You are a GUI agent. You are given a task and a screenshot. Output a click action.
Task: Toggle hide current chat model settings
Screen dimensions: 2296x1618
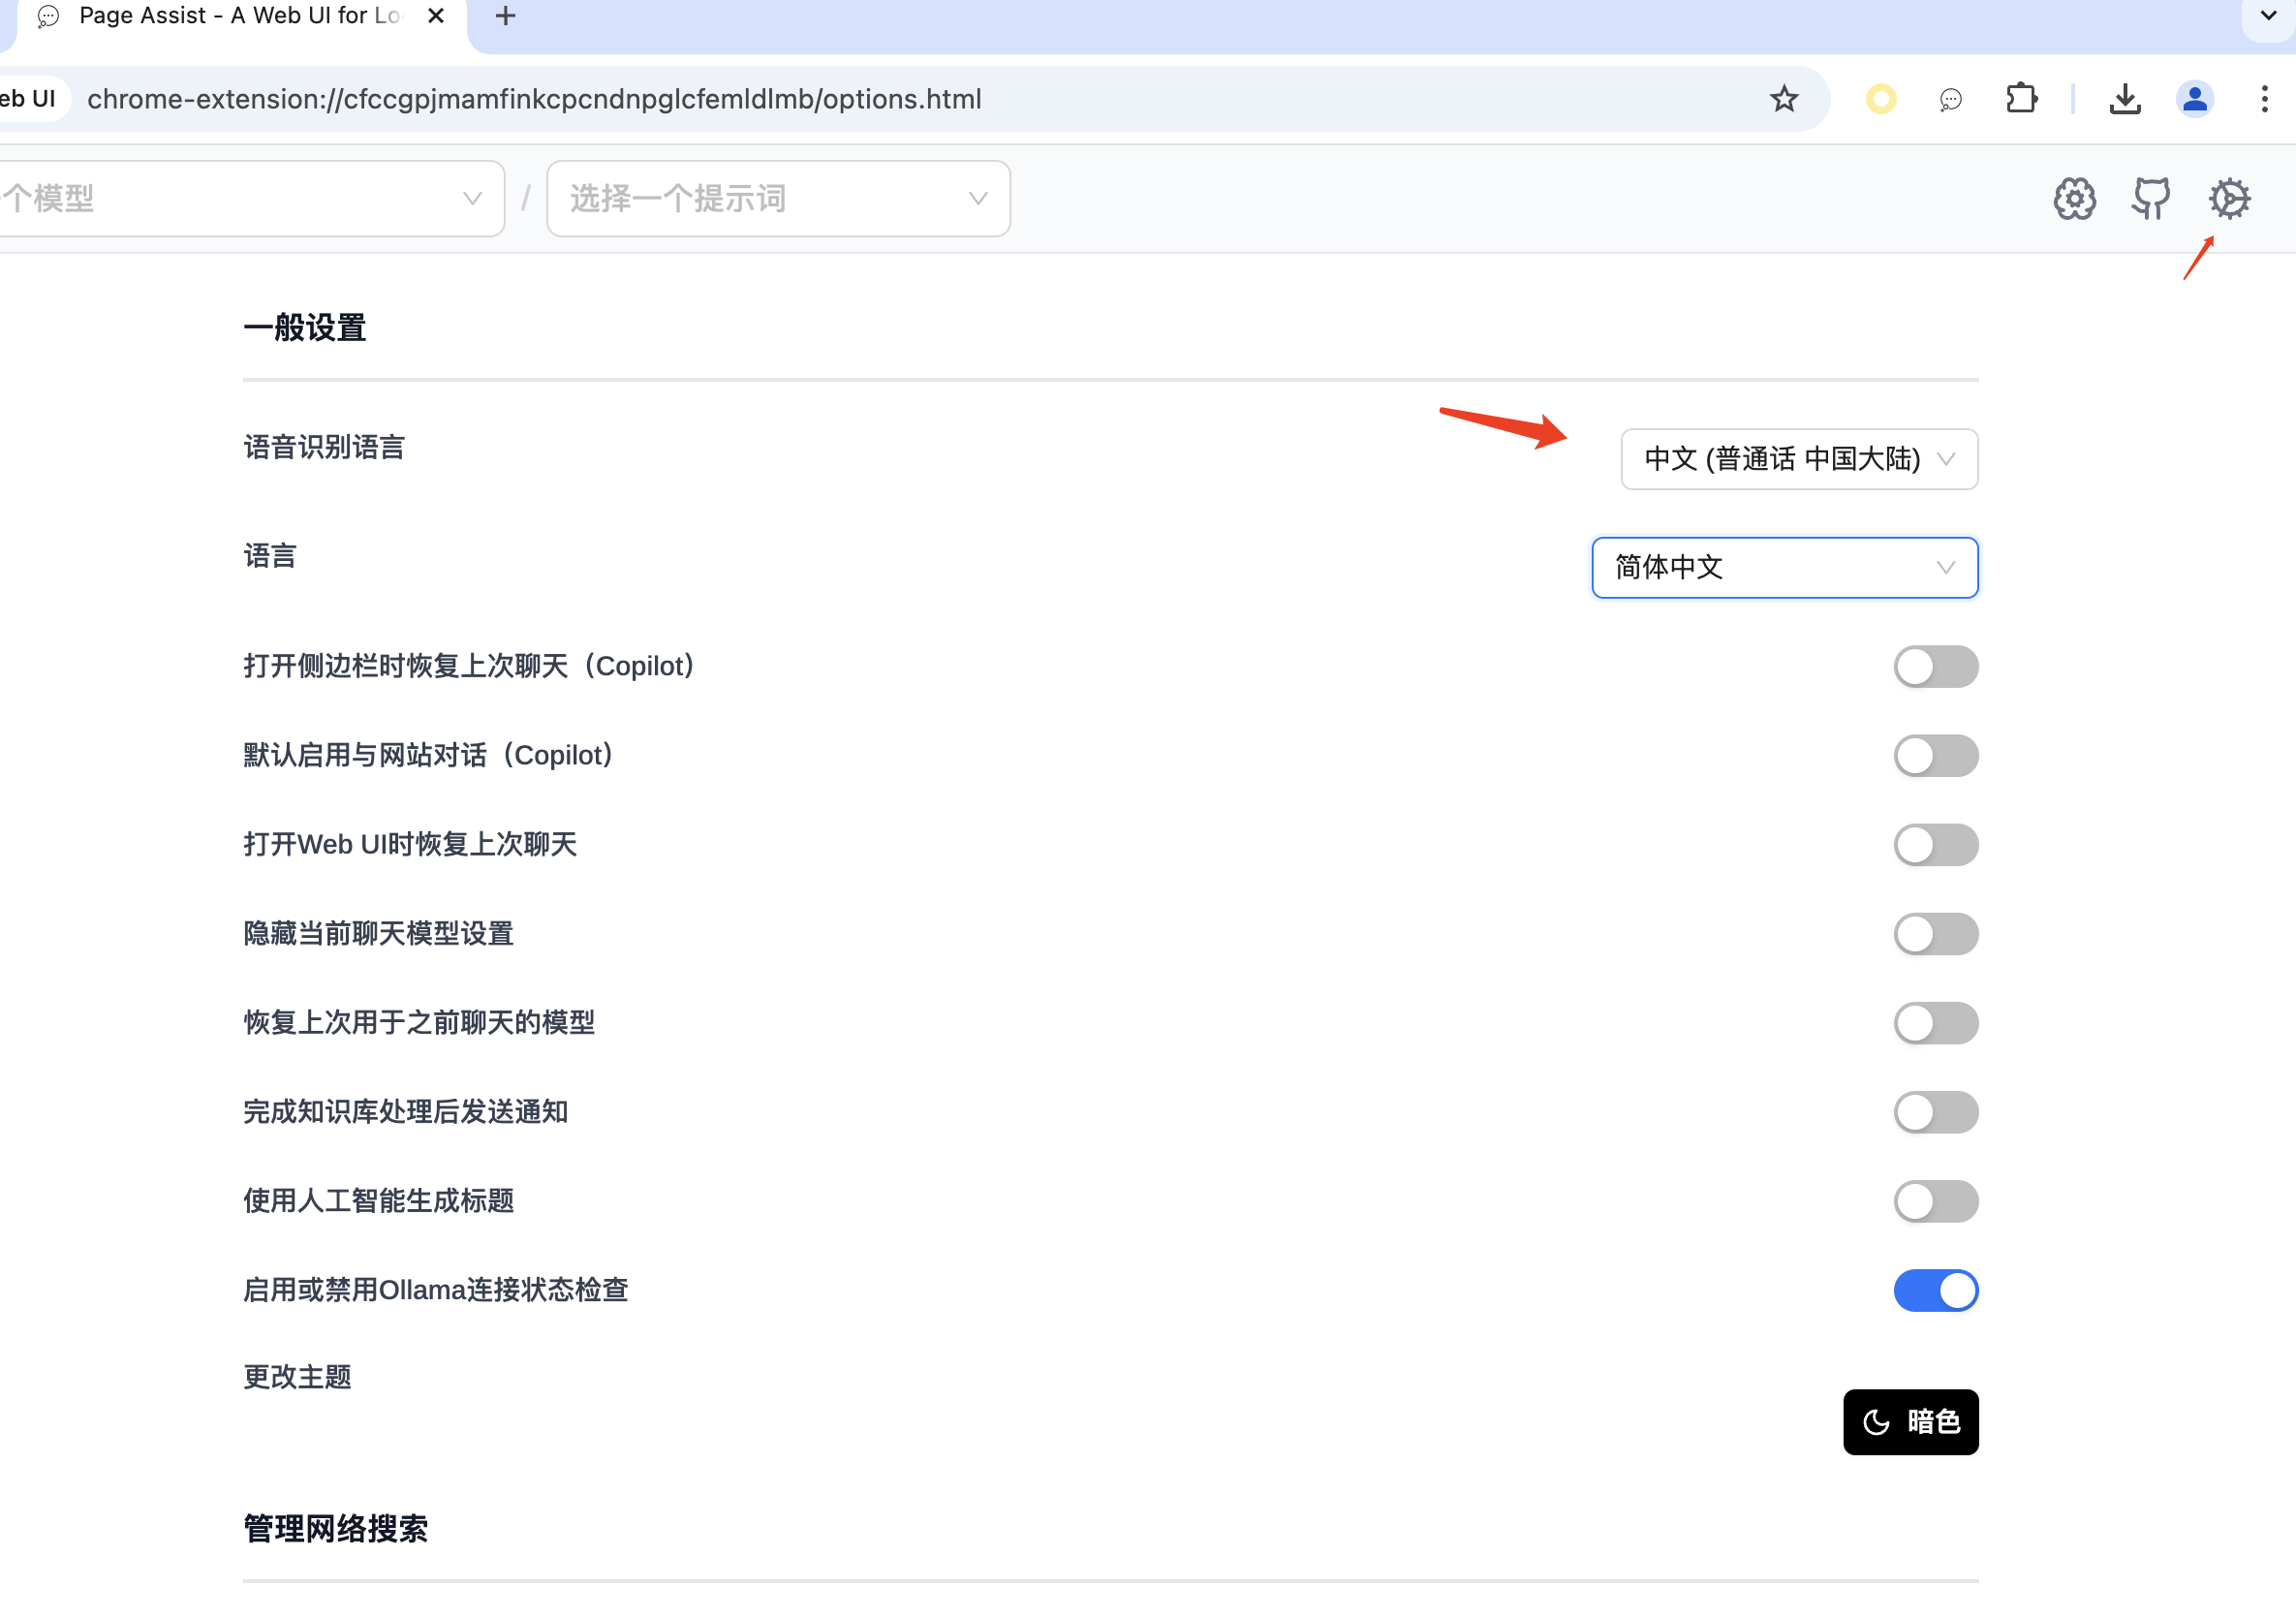[1935, 934]
